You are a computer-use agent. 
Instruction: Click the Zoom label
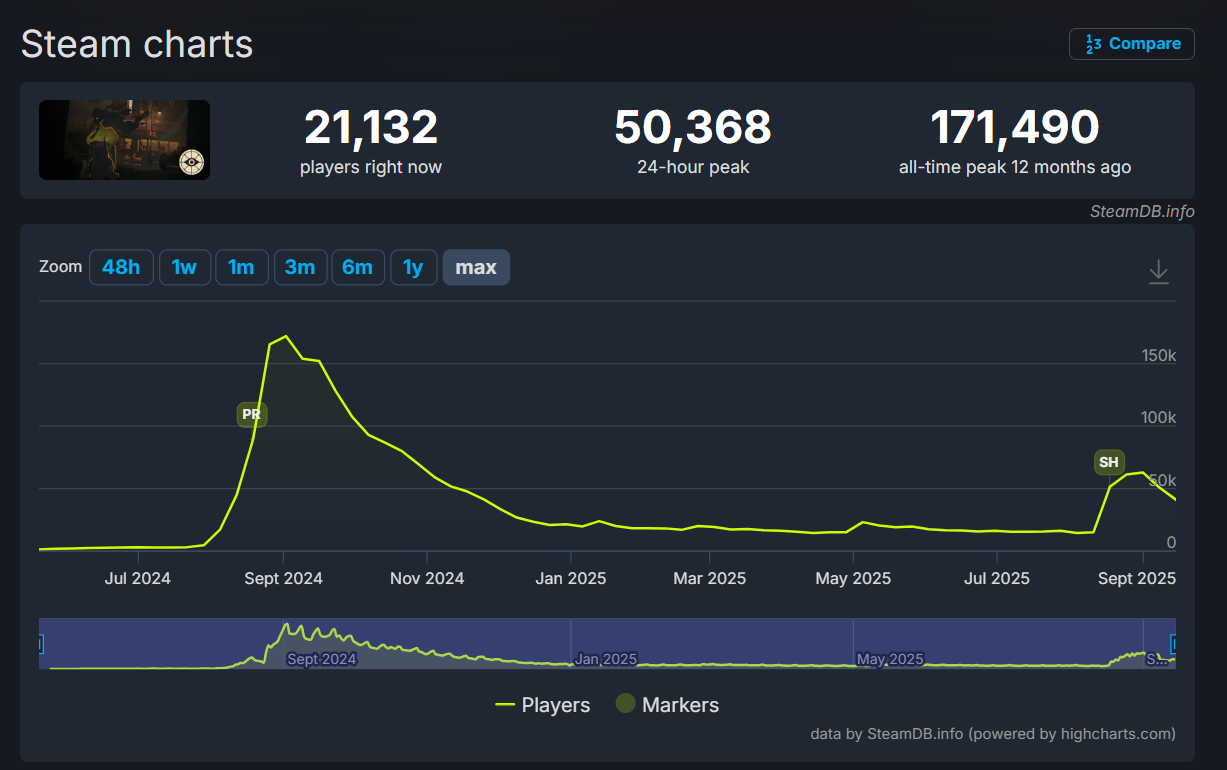click(60, 267)
